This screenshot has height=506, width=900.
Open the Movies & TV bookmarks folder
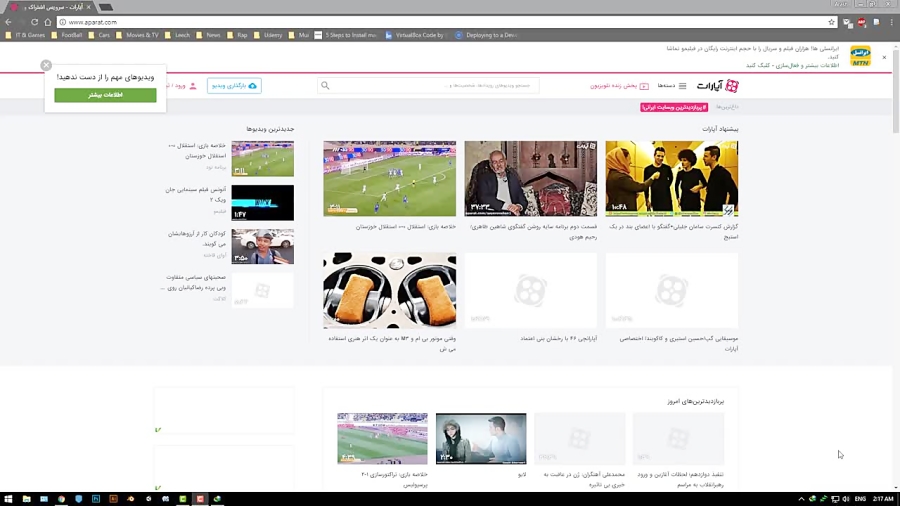pyautogui.click(x=137, y=35)
